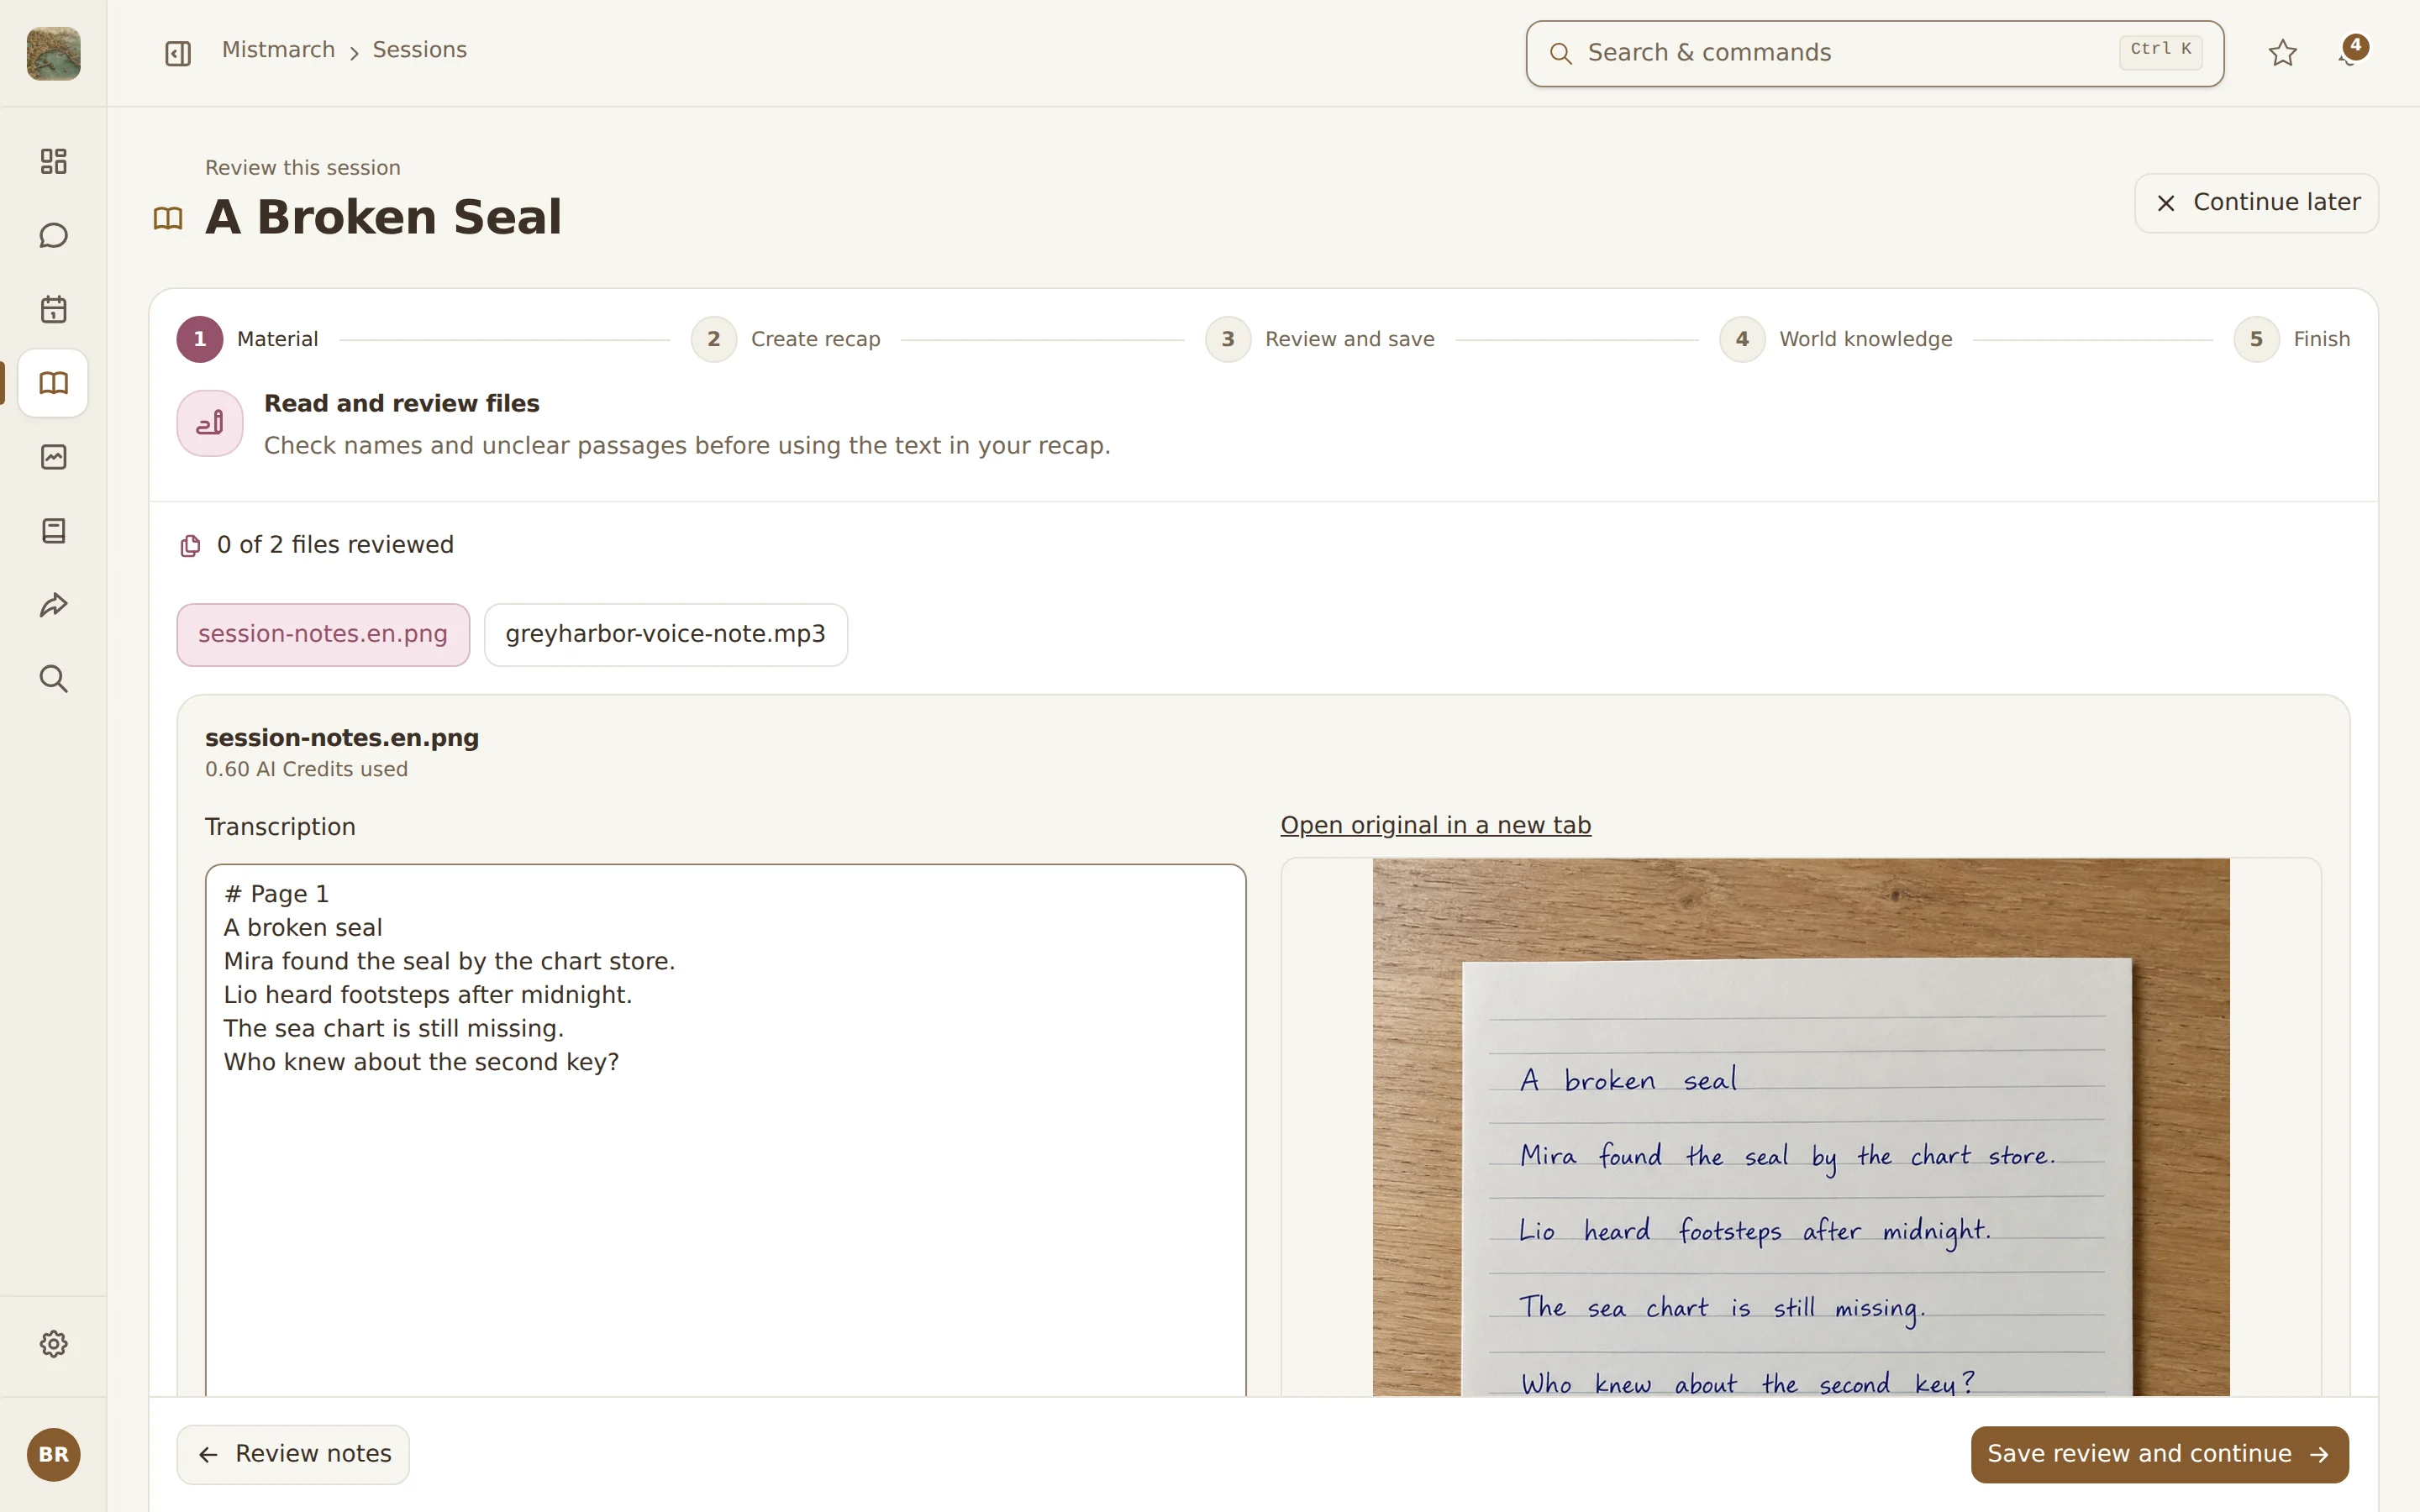The height and width of the screenshot is (1512, 2420).
Task: Click the files-reviewed copy icon
Action: pyautogui.click(x=190, y=546)
